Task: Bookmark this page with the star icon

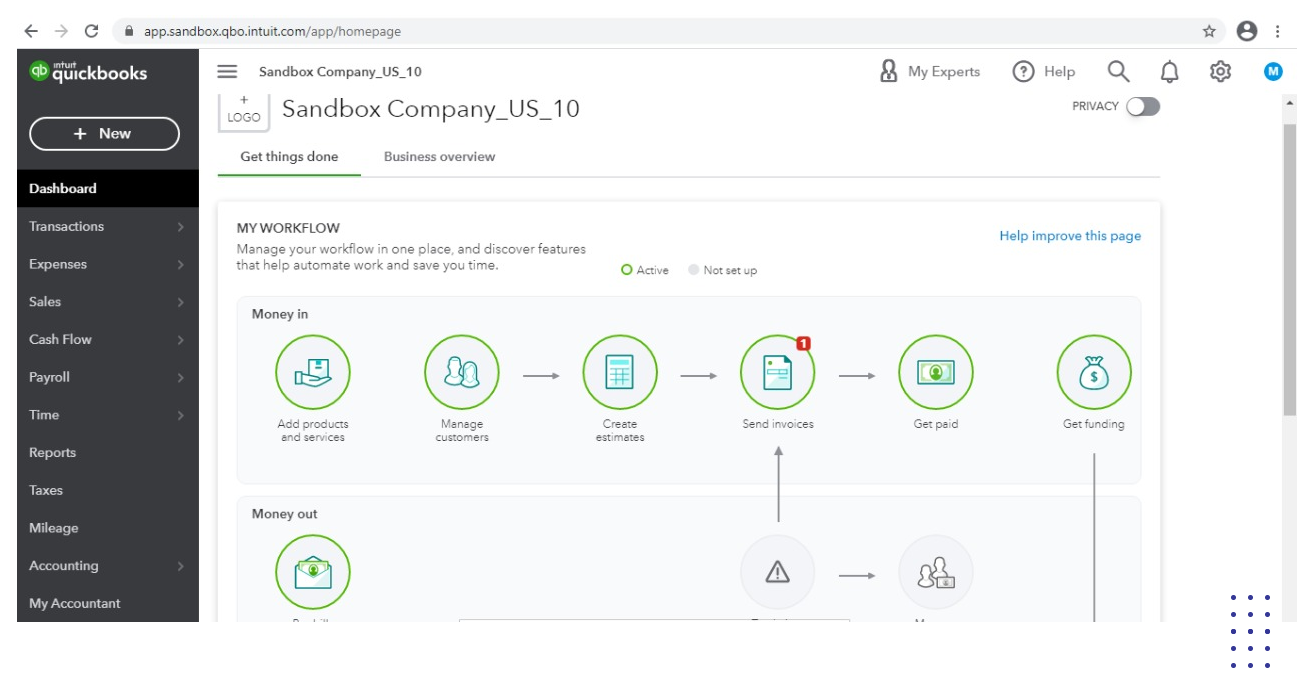Action: (x=1209, y=31)
